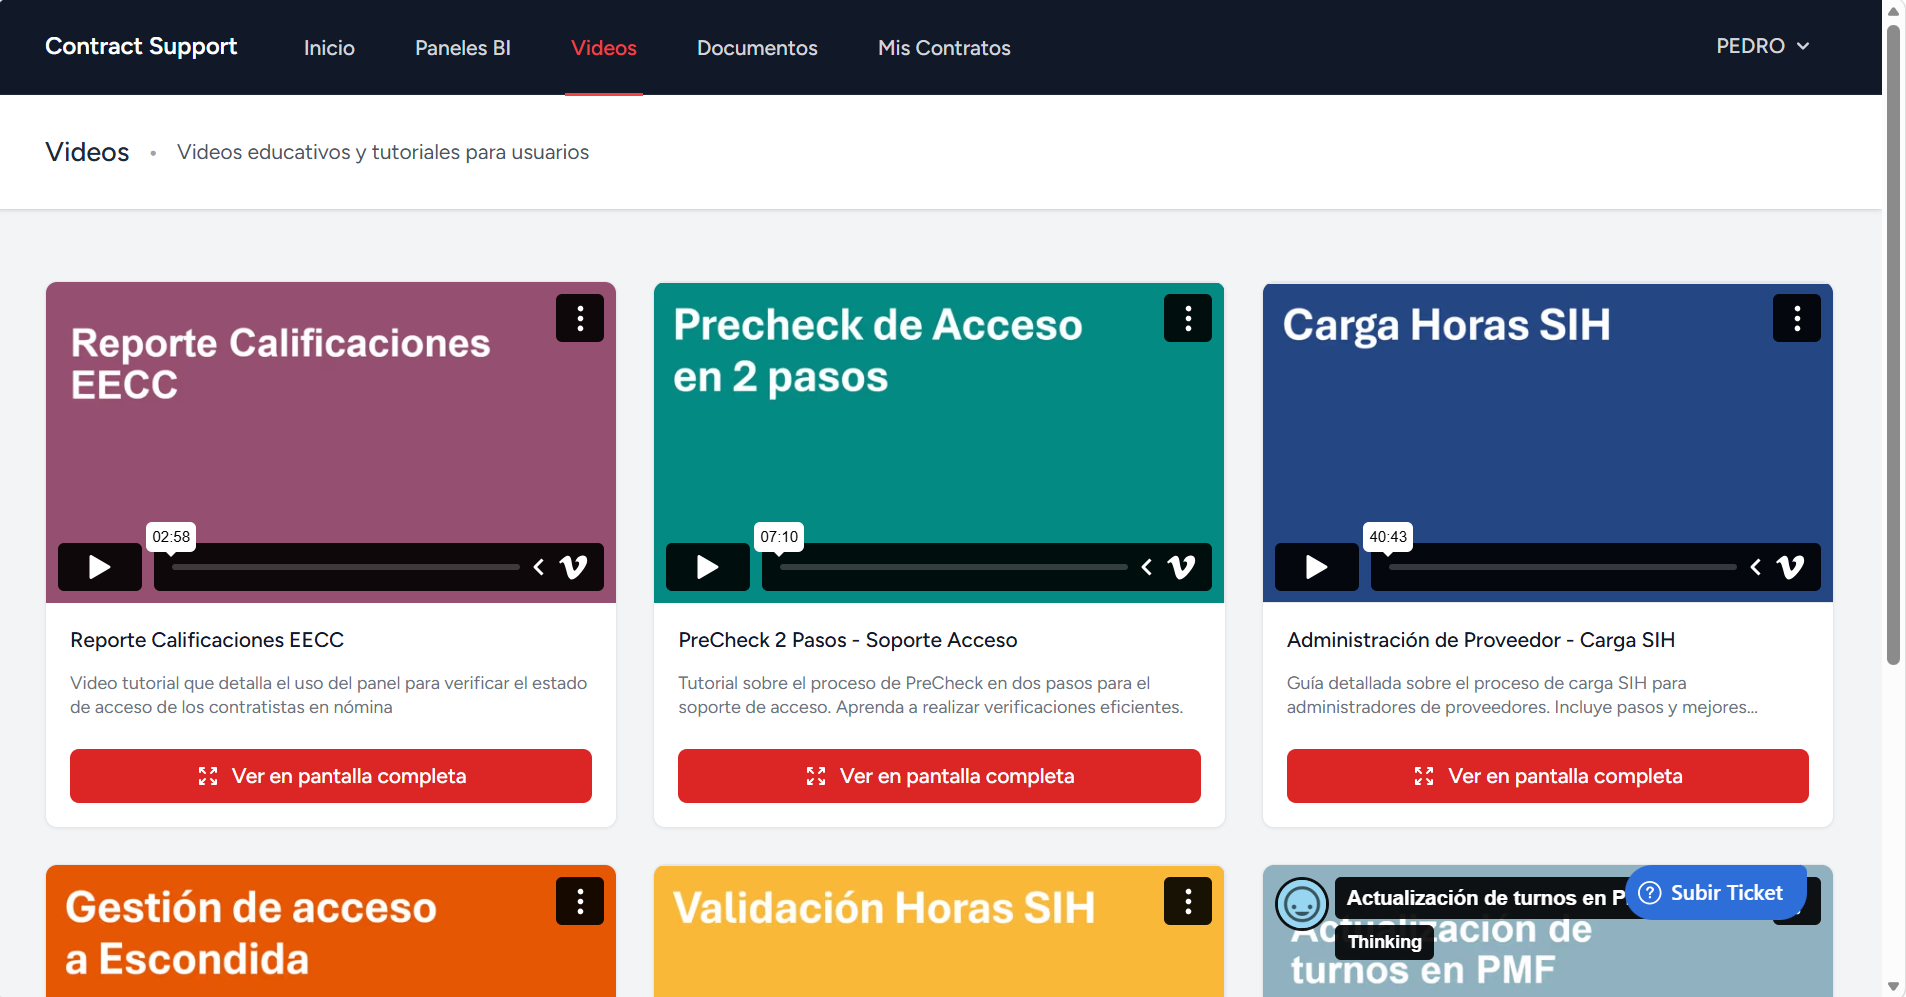Screen dimensions: 1906x997
Task: Click the page vertical scrollbar thumb
Action: pyautogui.click(x=1893, y=345)
